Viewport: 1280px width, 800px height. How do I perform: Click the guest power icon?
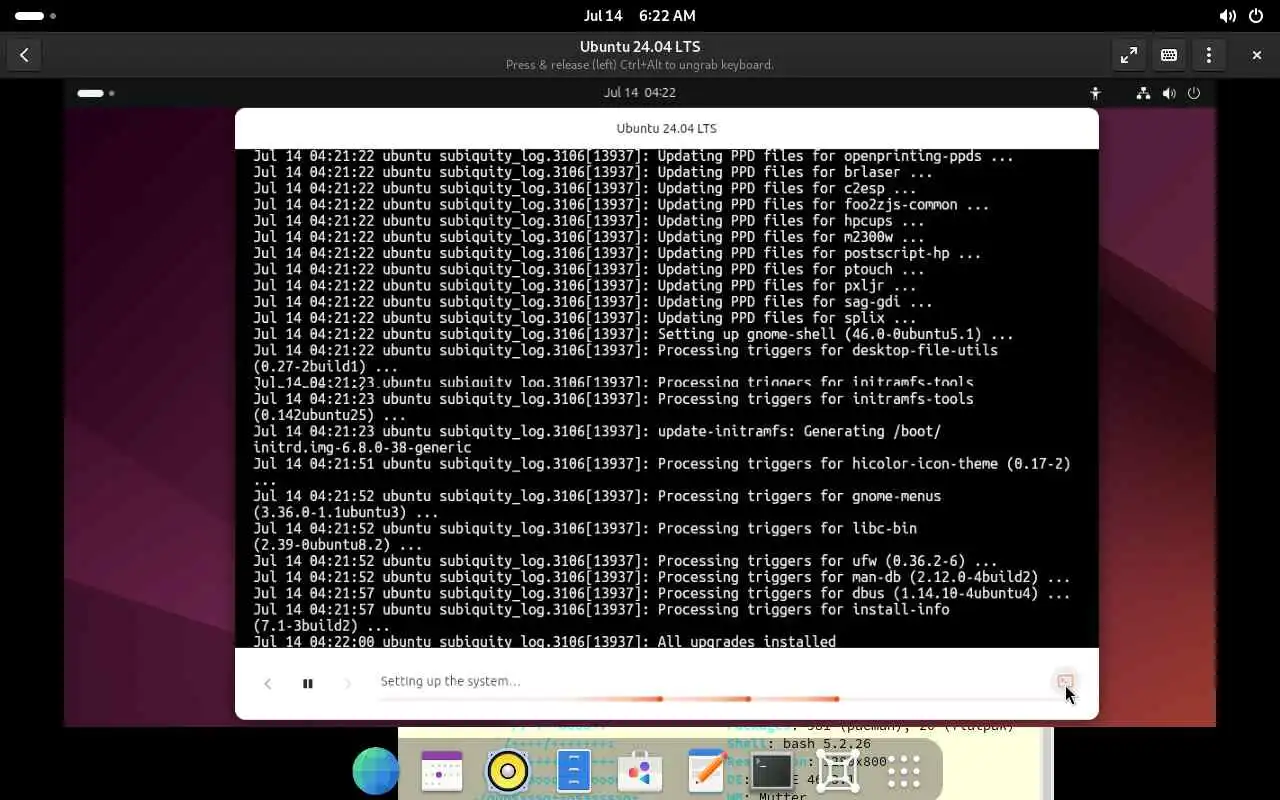[1193, 93]
